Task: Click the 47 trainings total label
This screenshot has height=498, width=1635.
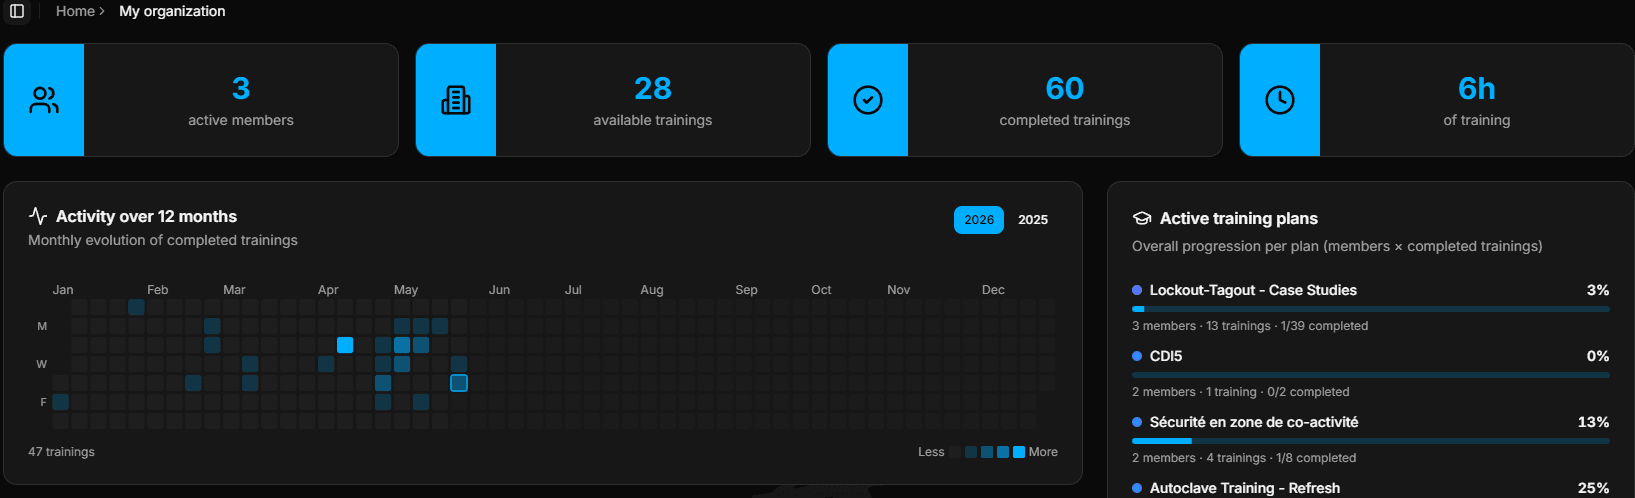Action: point(61,452)
